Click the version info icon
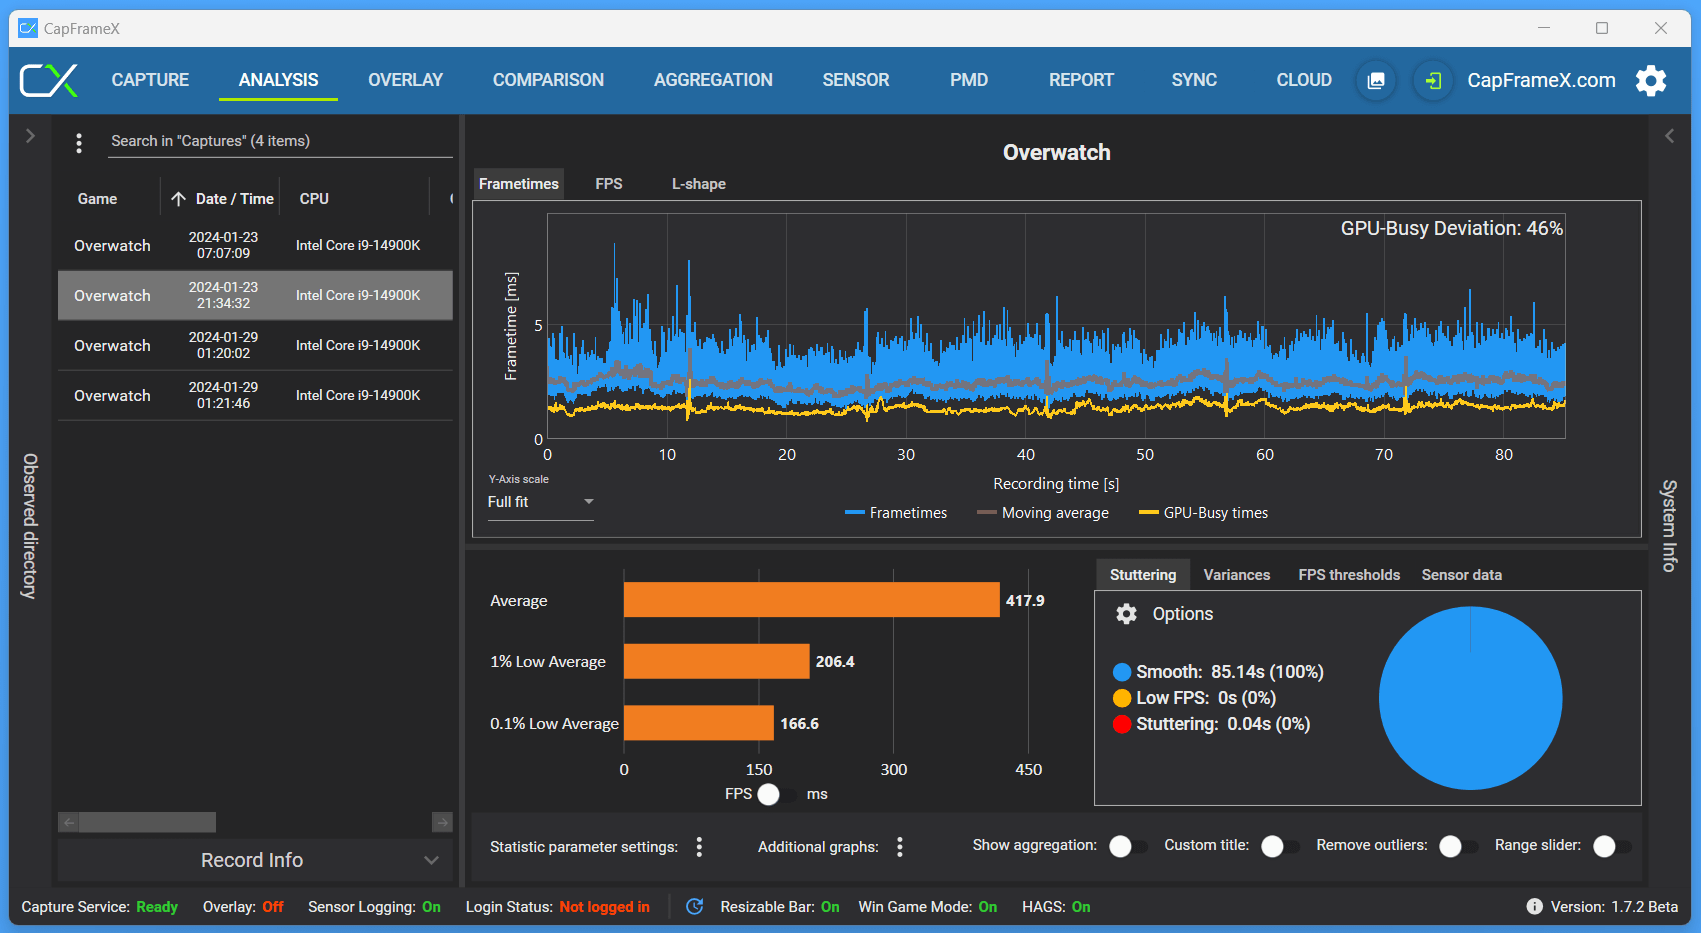 [x=1534, y=907]
